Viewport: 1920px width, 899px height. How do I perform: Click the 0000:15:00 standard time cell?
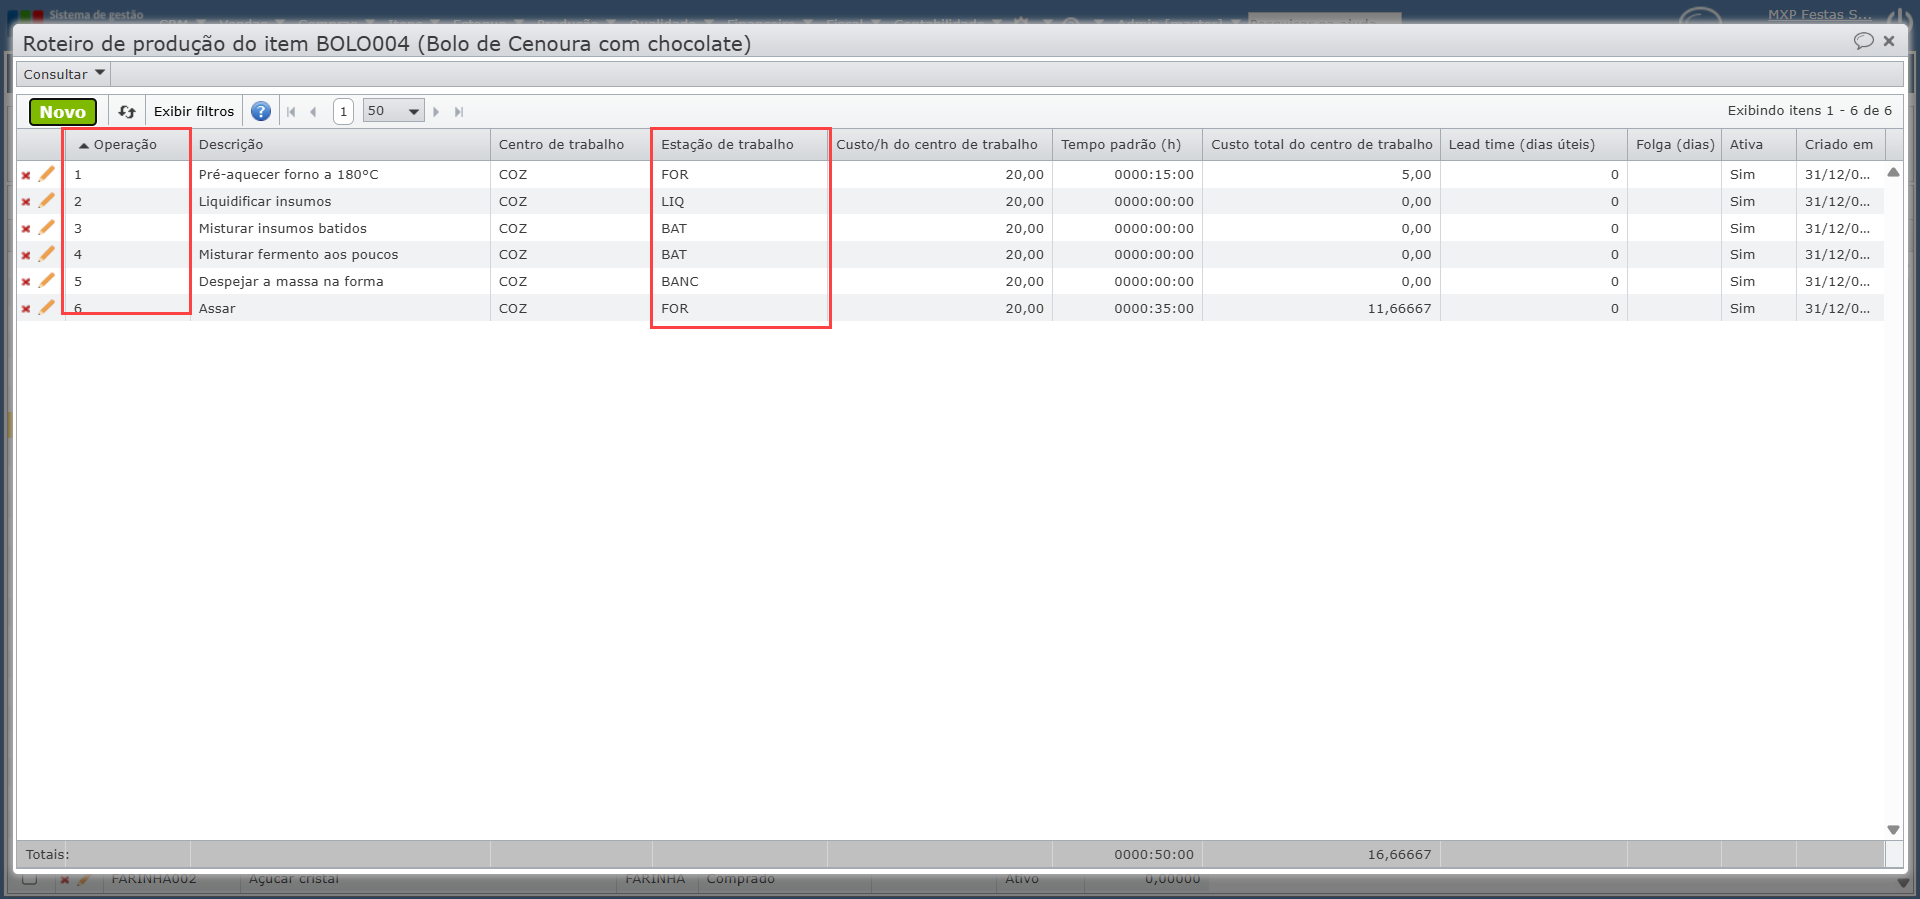[1127, 175]
